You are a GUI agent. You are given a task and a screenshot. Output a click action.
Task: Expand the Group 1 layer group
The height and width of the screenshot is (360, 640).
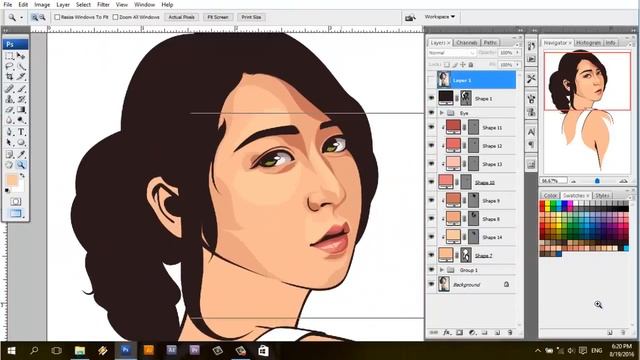[x=442, y=270]
